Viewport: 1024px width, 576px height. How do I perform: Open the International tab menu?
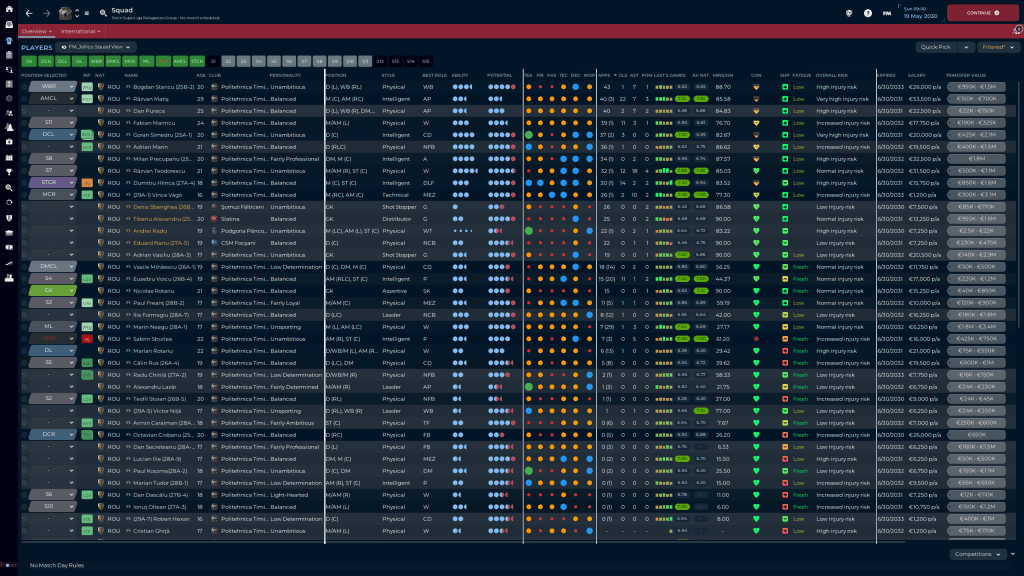(x=80, y=31)
